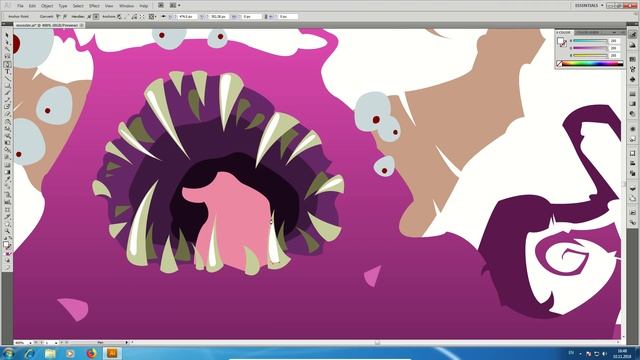The width and height of the screenshot is (640, 360).
Task: Open Firefox from the taskbar
Action: click(91, 353)
